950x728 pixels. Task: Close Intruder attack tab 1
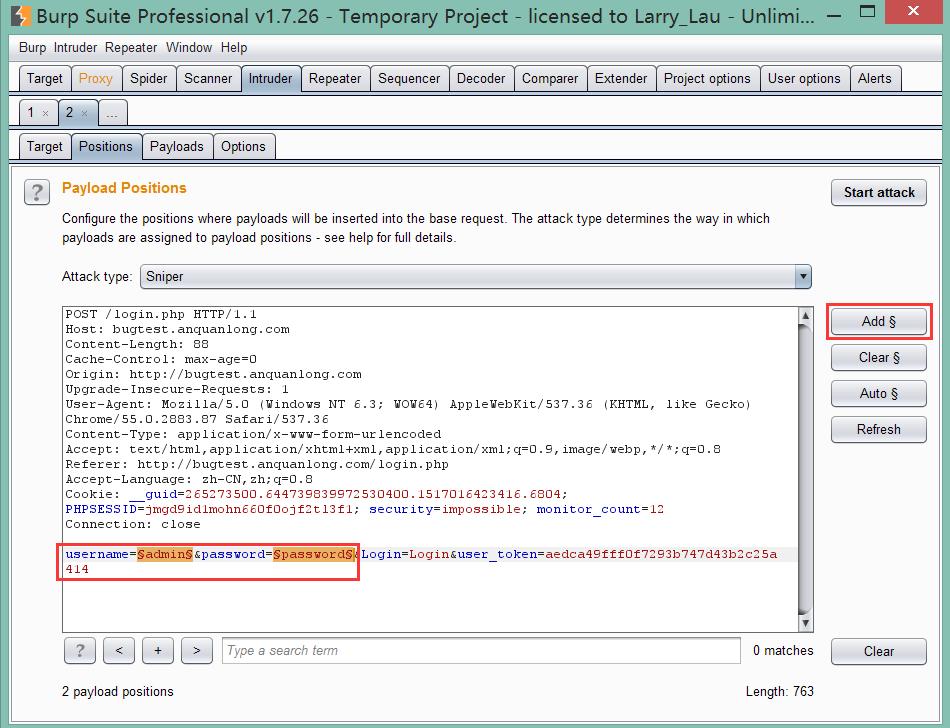click(x=45, y=113)
